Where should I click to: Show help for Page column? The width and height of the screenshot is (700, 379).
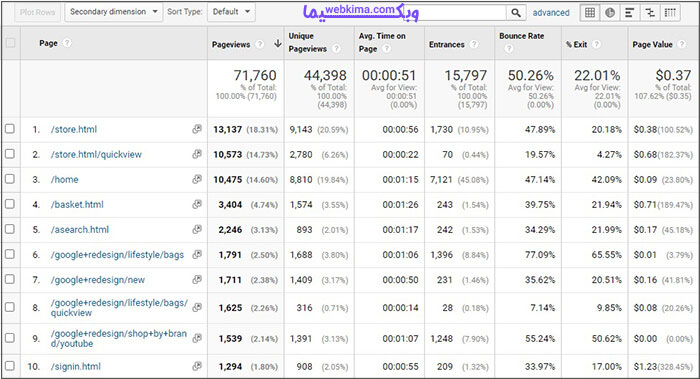[x=67, y=43]
